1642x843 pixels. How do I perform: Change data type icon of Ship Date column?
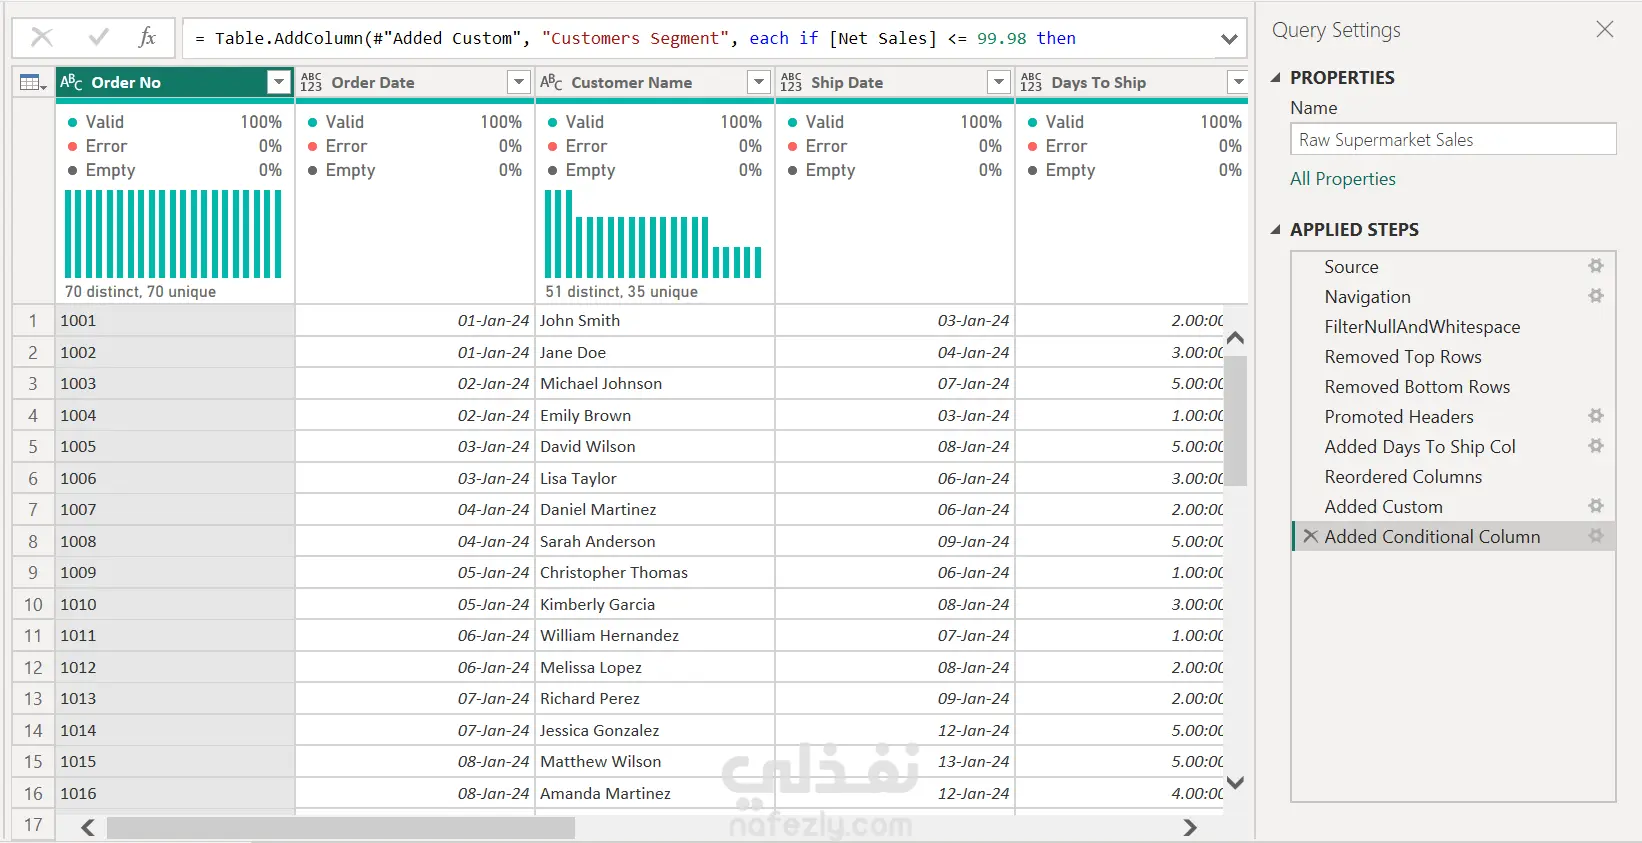(791, 82)
